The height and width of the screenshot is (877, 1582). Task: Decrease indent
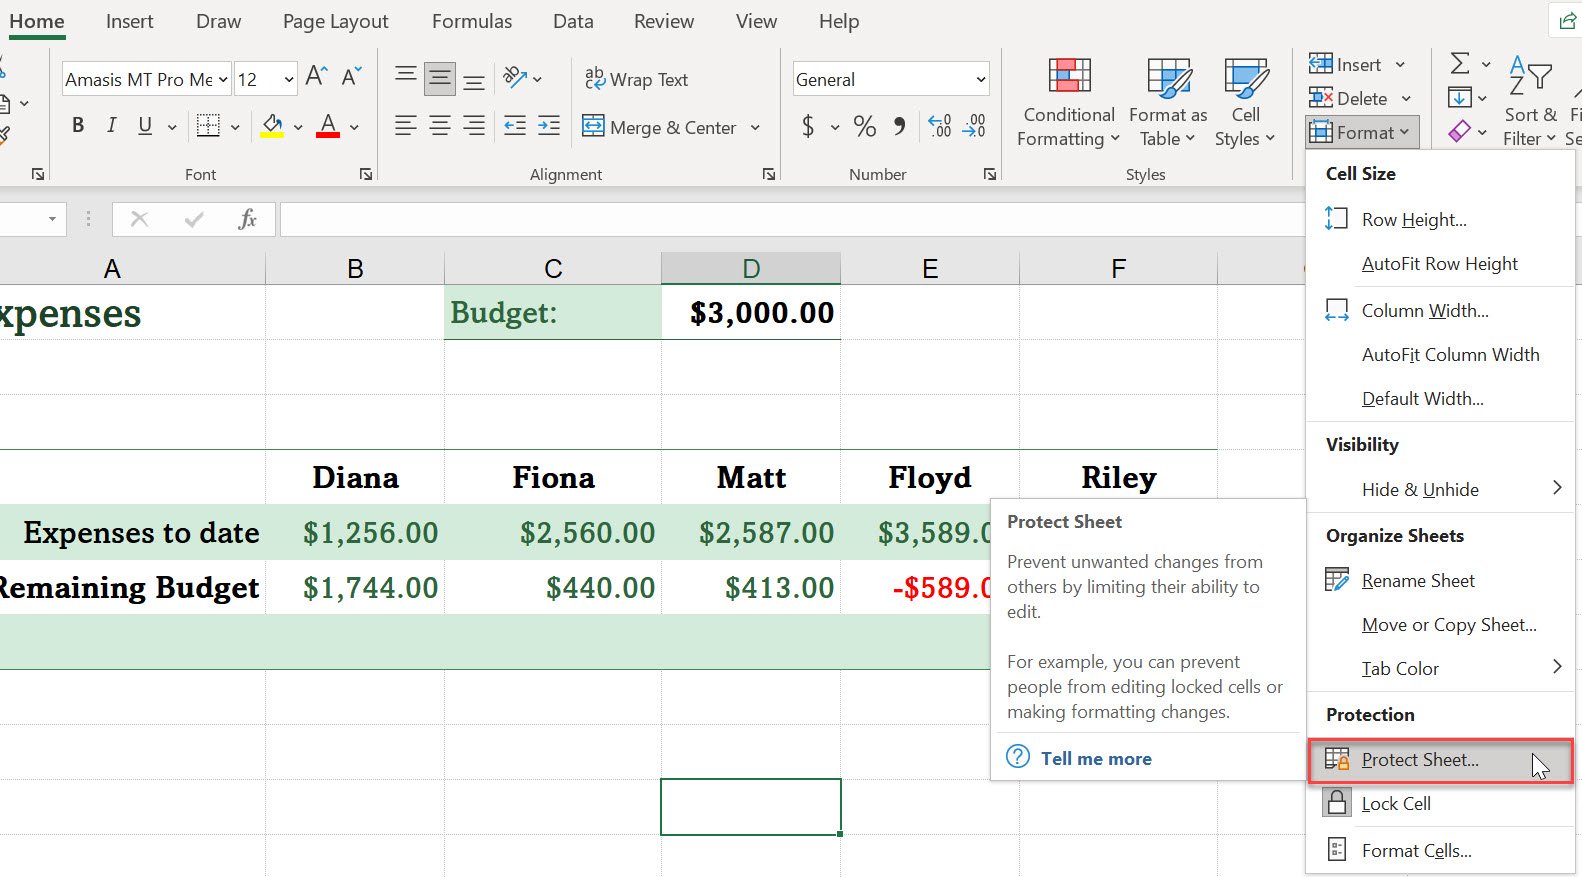514,126
